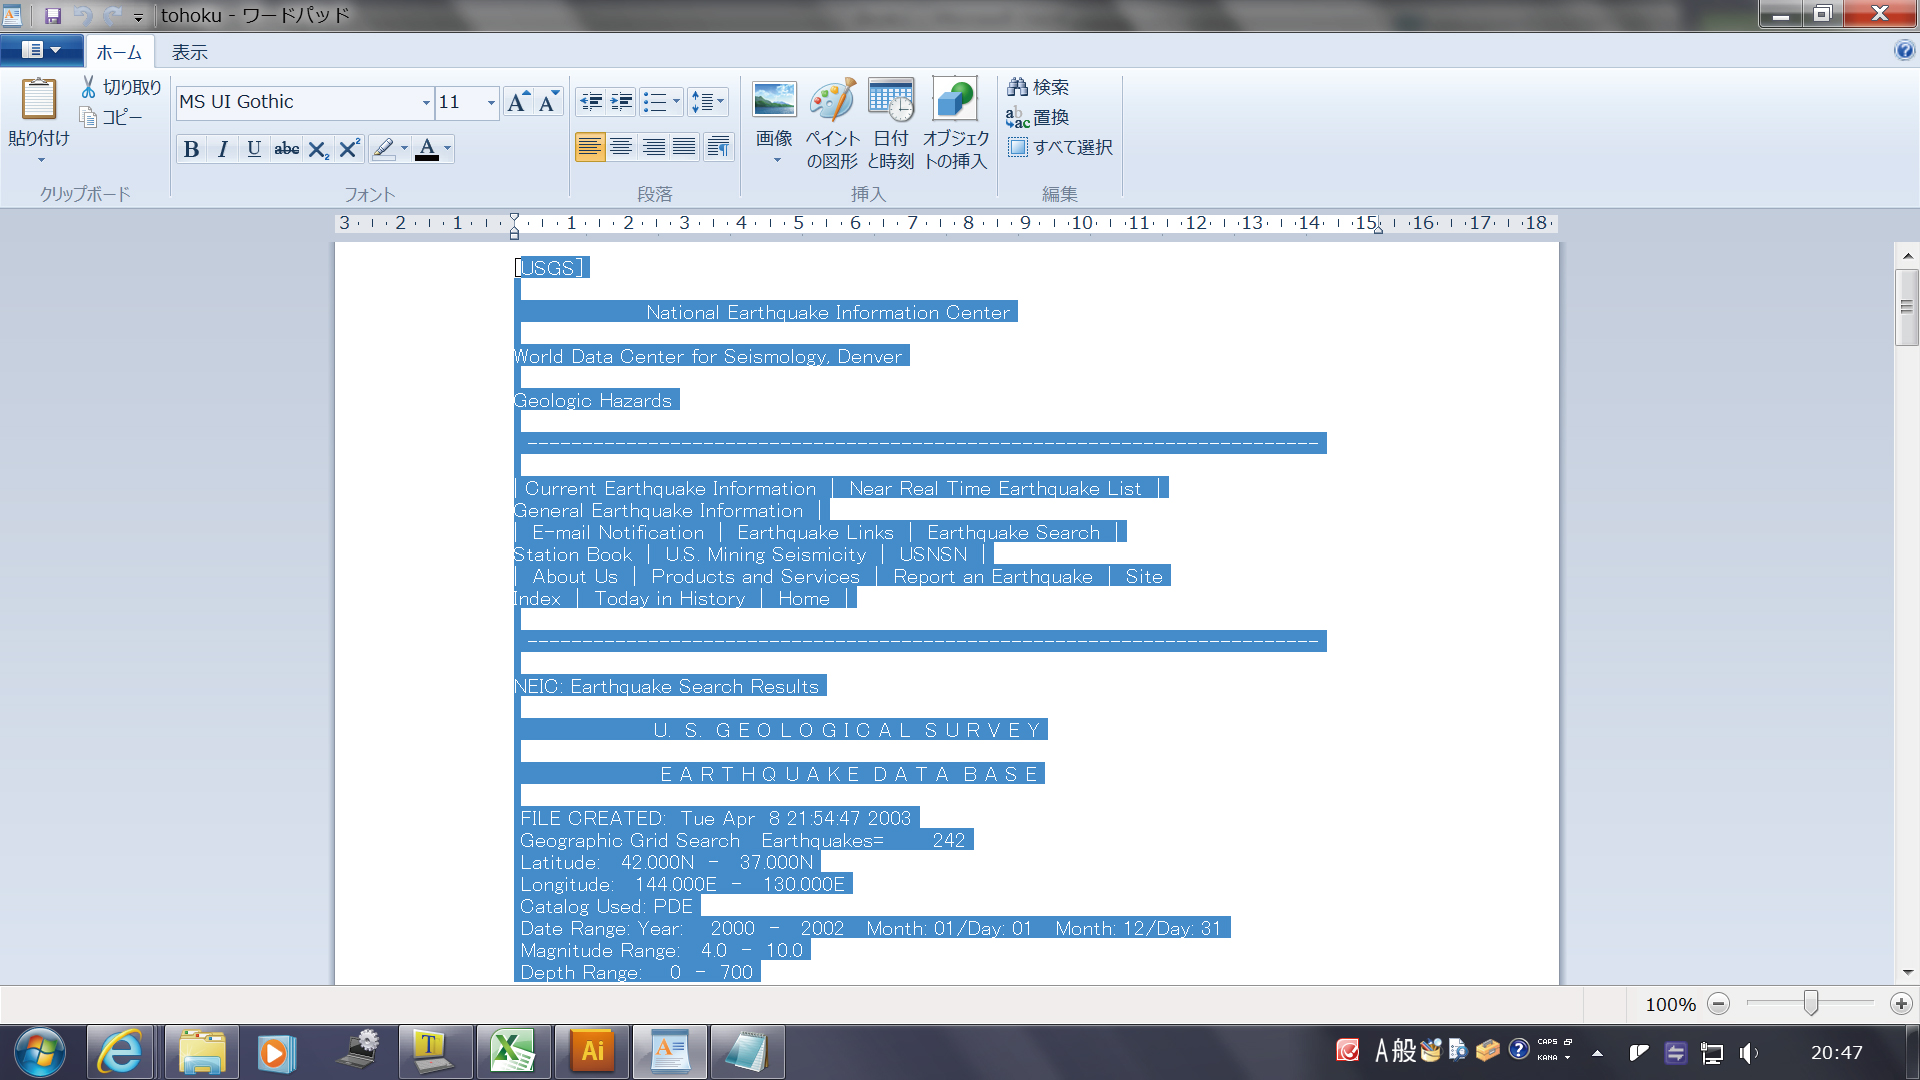Image resolution: width=1920 pixels, height=1080 pixels.
Task: Toggle italic formatting
Action: pyautogui.click(x=223, y=149)
